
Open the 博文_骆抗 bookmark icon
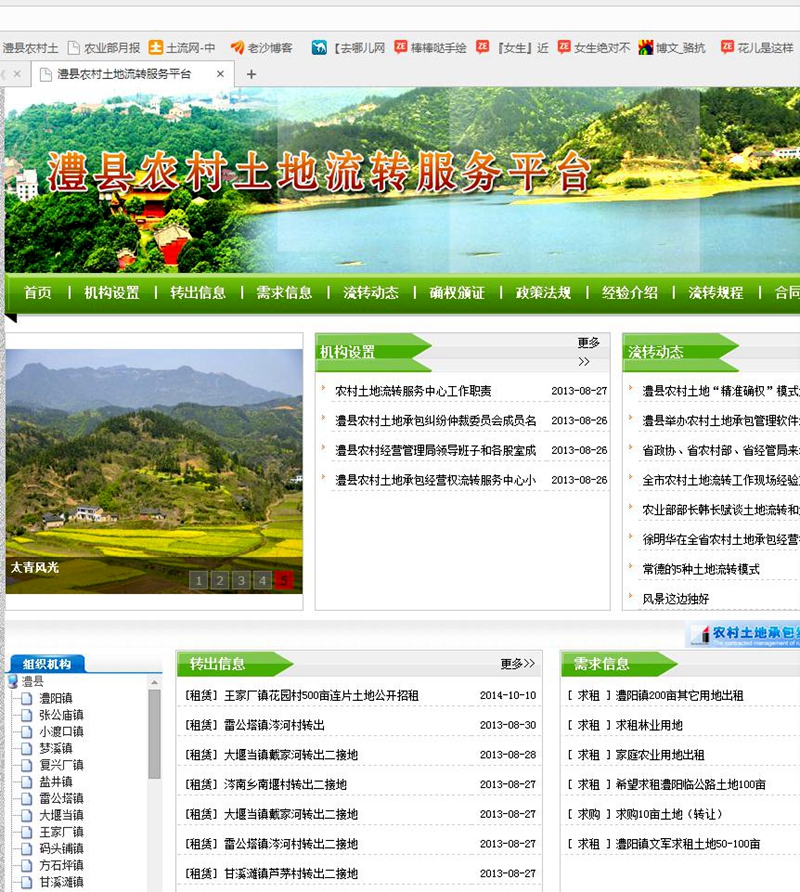(645, 47)
